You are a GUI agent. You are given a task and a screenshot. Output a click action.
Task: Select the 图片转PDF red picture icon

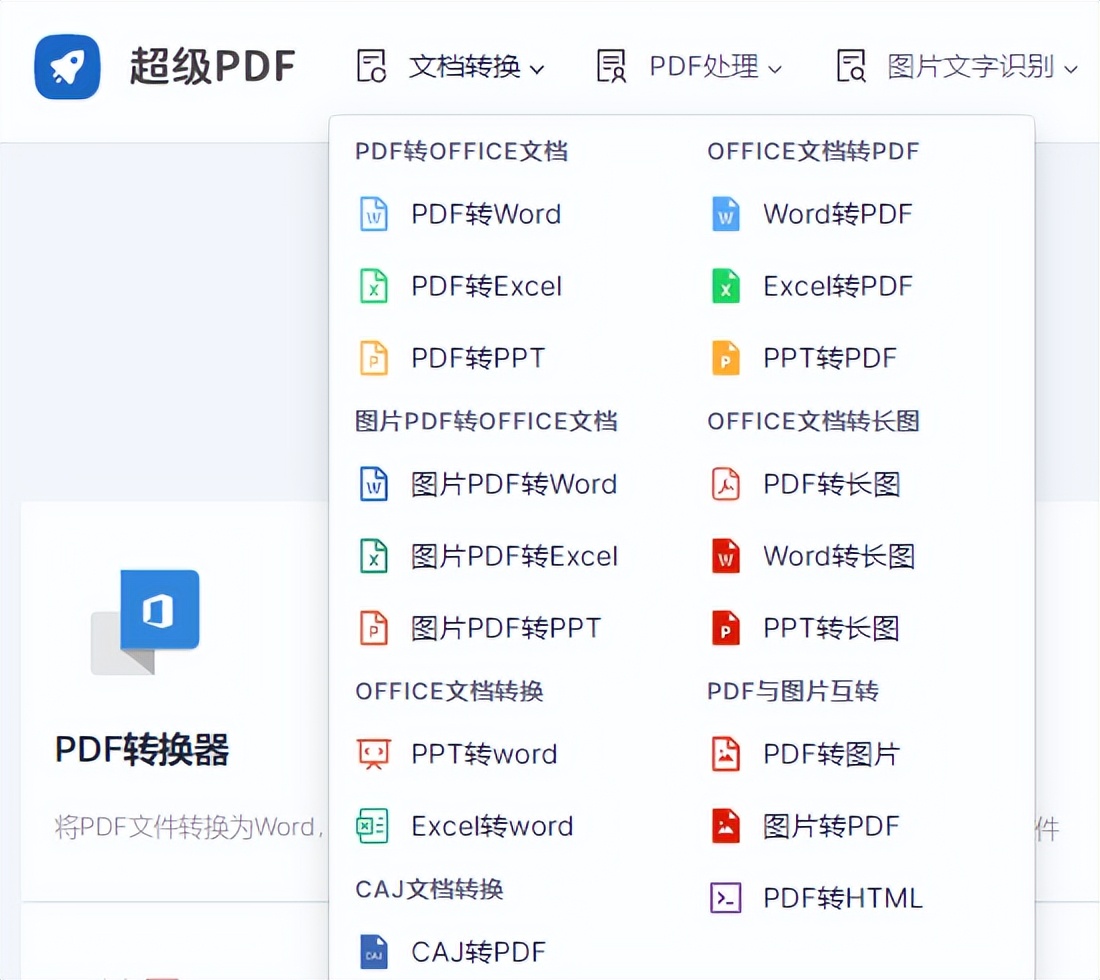coord(724,826)
